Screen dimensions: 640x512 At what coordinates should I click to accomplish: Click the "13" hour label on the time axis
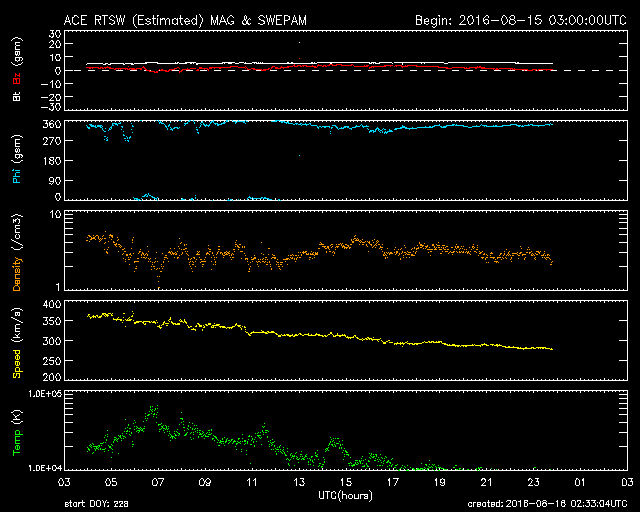click(x=299, y=482)
